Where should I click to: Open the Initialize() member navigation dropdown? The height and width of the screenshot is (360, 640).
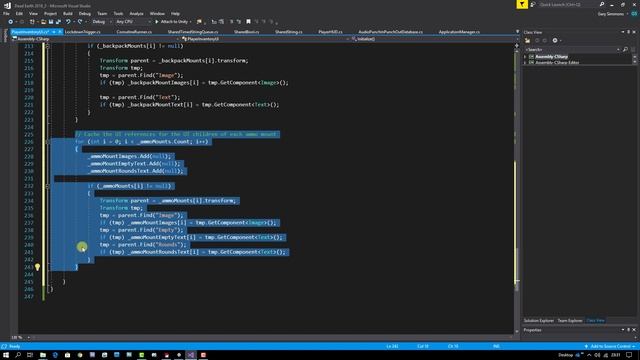pyautogui.click(x=435, y=39)
